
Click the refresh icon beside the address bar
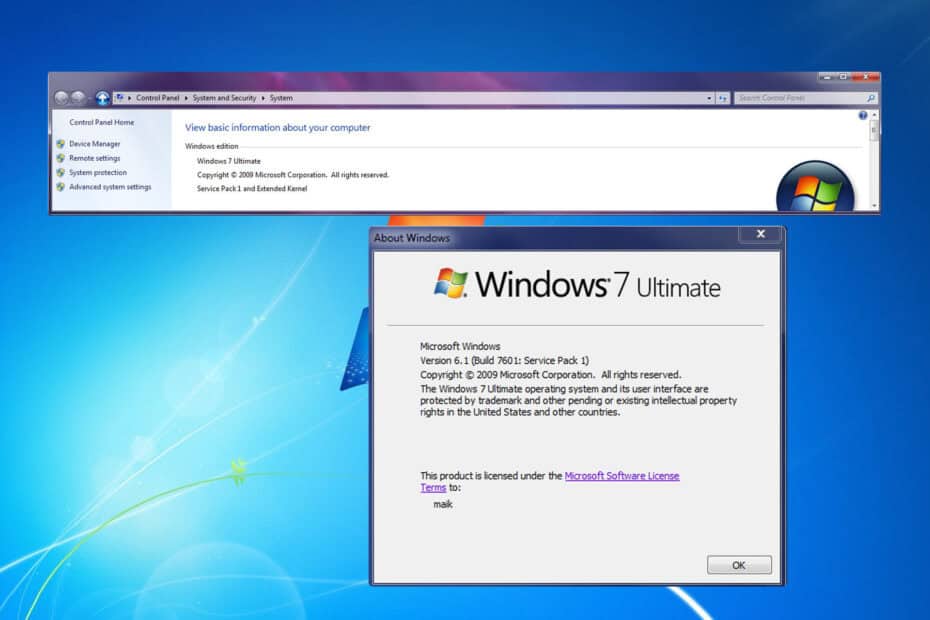pyautogui.click(x=723, y=98)
